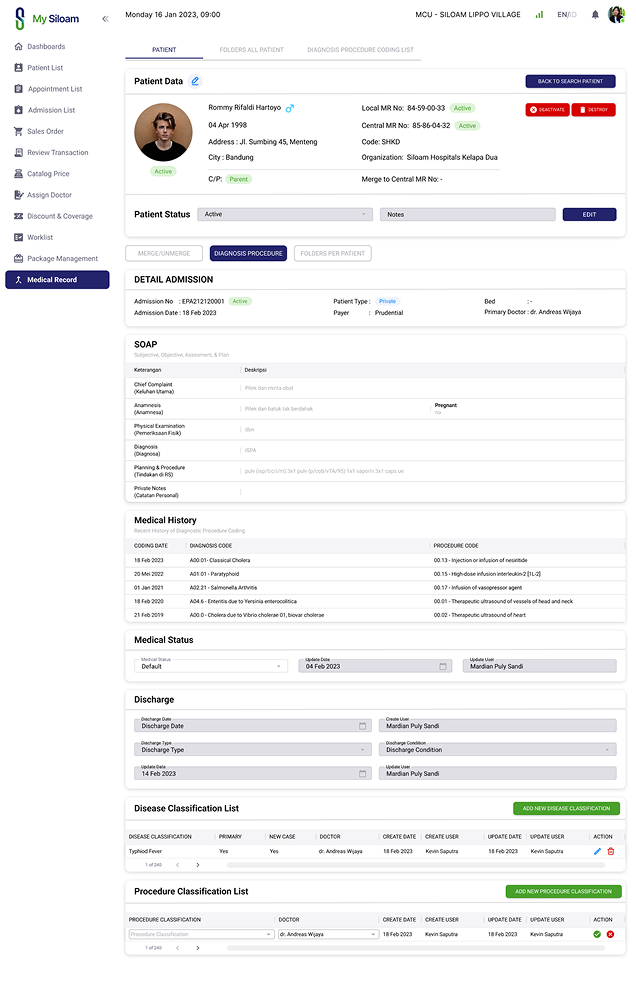Open the Medical Status Default dropdown
Image resolution: width=636 pixels, height=981 pixels.
click(211, 666)
